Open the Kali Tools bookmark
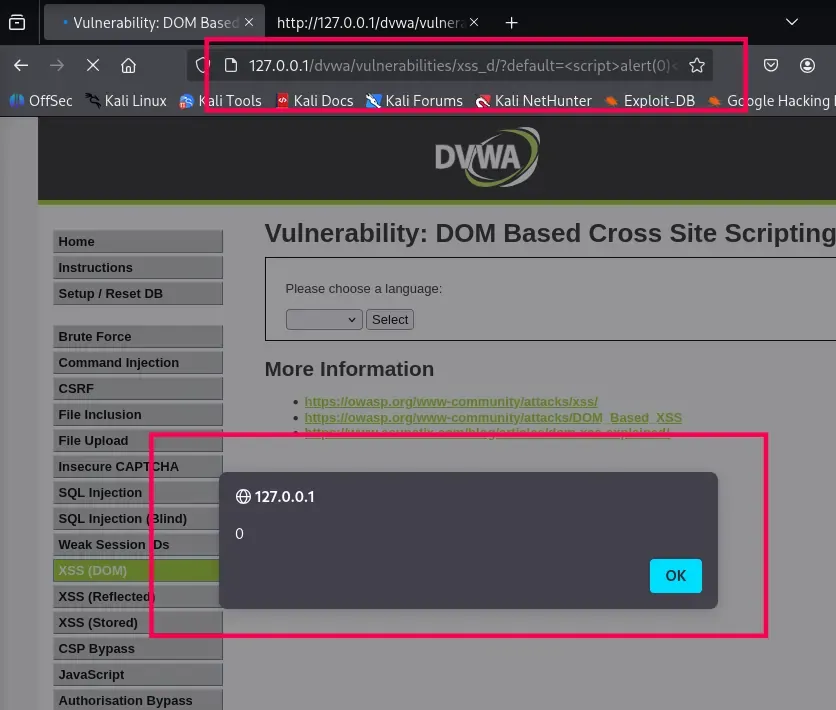836x710 pixels. 221,101
